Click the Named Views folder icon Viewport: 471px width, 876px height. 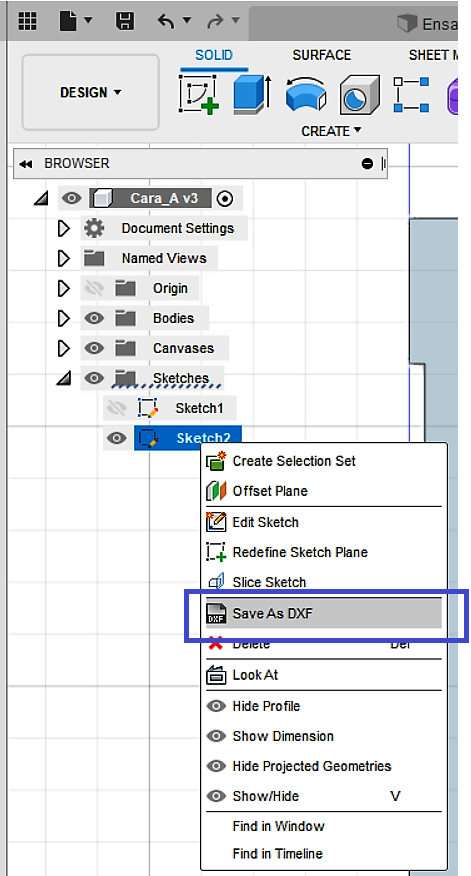coord(94,258)
